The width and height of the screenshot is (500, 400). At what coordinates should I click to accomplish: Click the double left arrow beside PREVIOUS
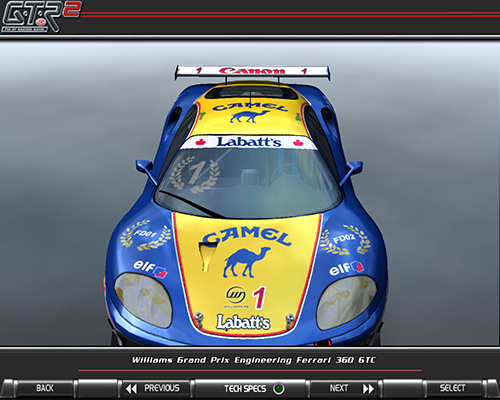point(131,389)
